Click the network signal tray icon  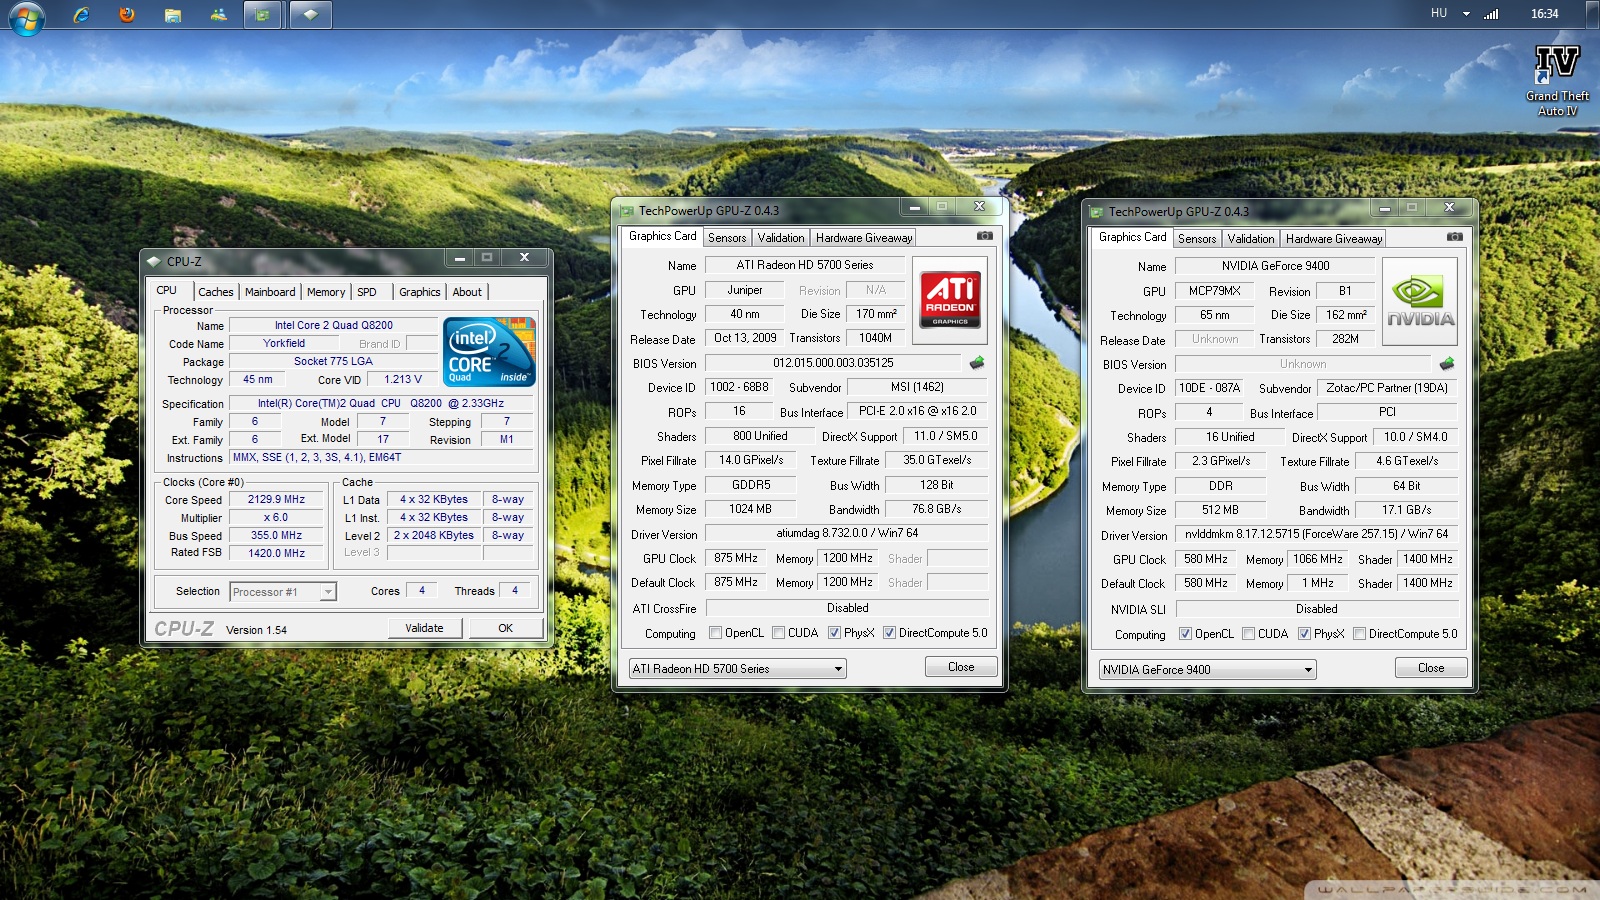pos(1491,14)
